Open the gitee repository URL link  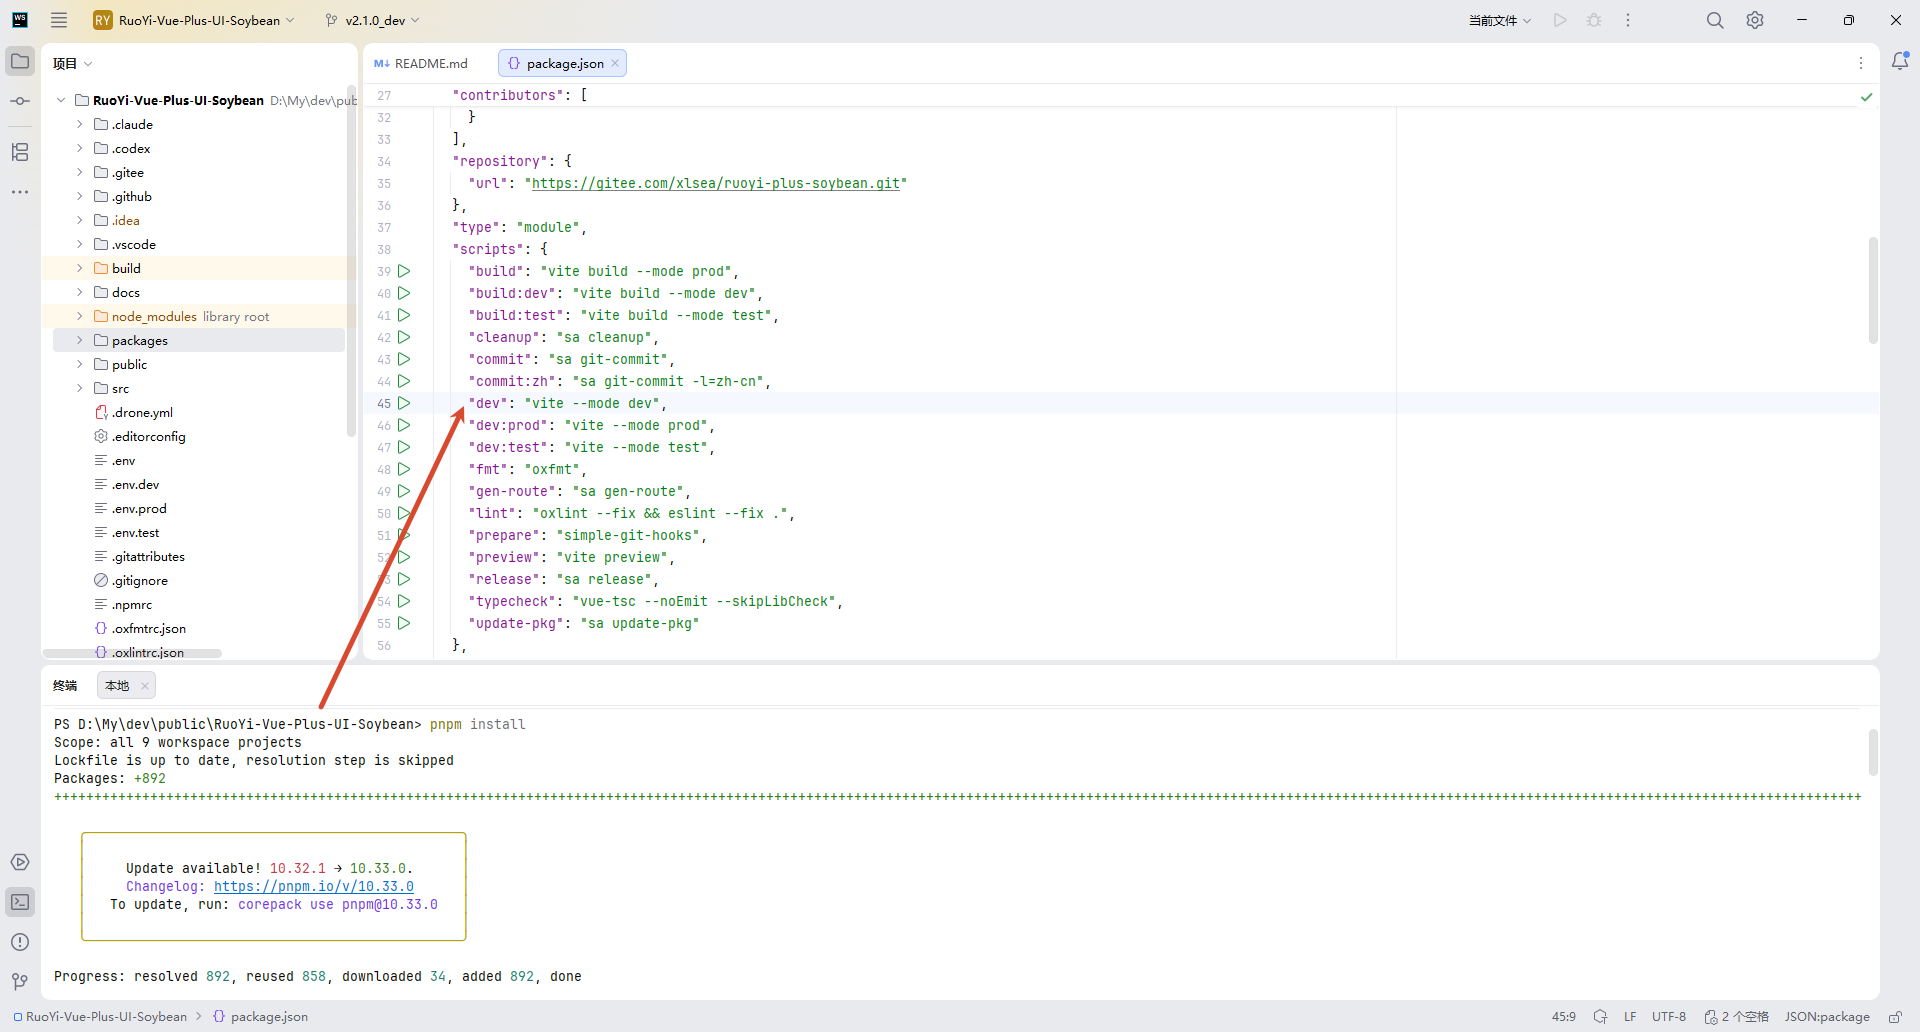coord(715,183)
